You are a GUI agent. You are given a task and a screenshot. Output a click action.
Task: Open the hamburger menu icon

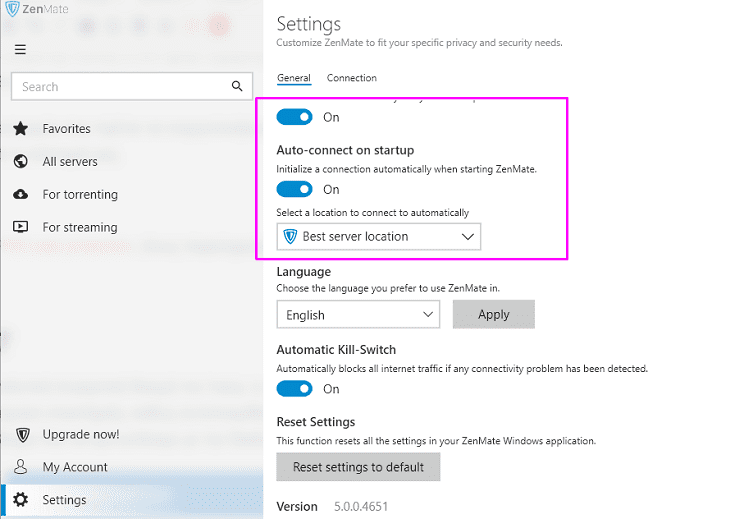[20, 49]
